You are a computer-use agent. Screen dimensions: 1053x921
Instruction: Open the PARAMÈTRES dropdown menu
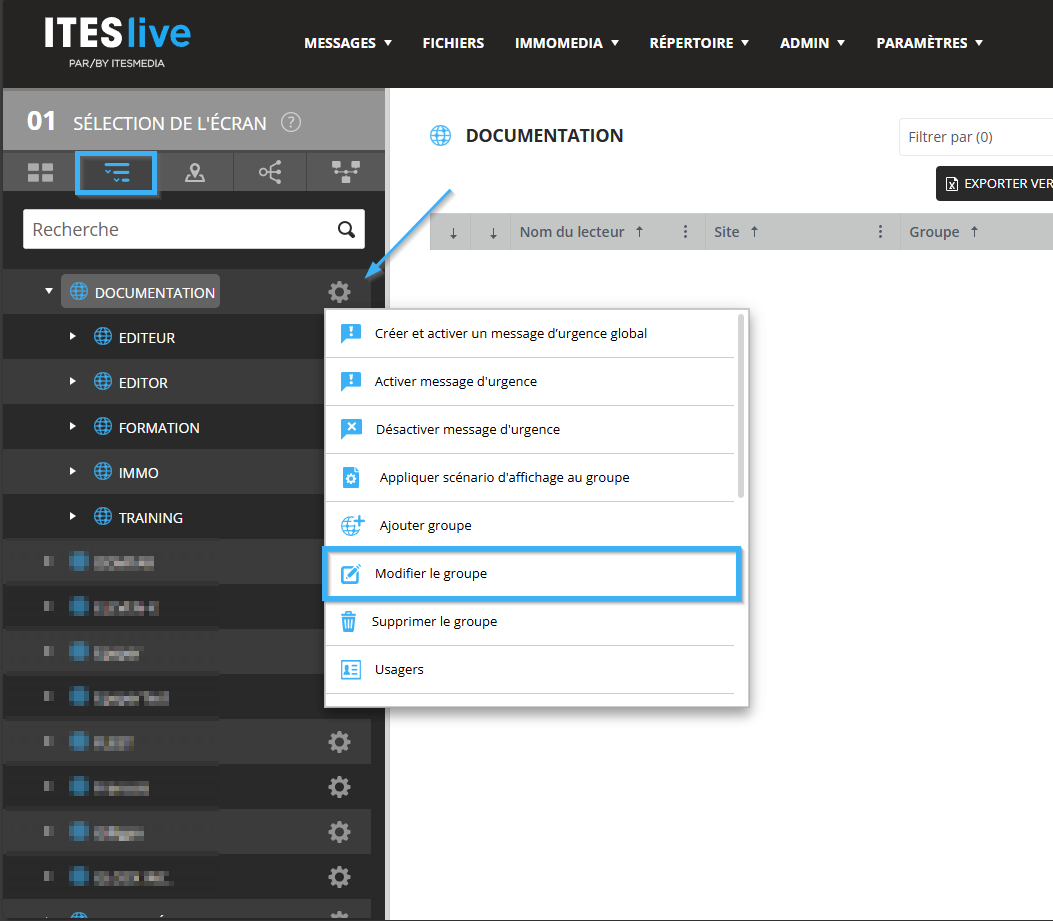929,43
